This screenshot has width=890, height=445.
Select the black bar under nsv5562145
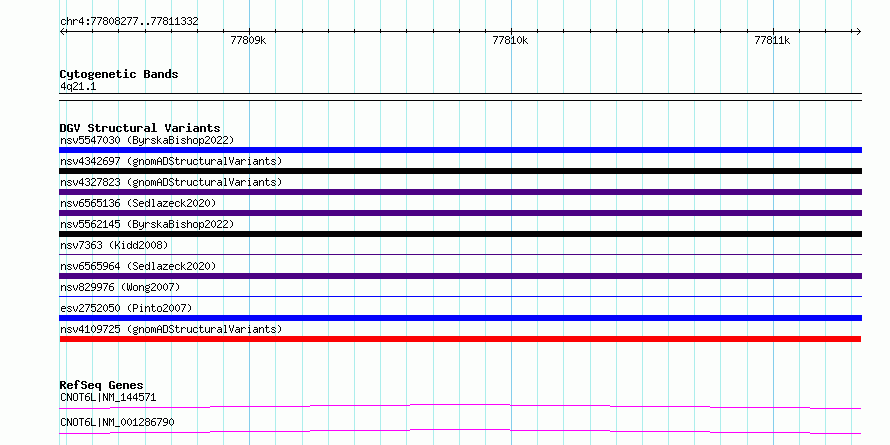point(460,234)
